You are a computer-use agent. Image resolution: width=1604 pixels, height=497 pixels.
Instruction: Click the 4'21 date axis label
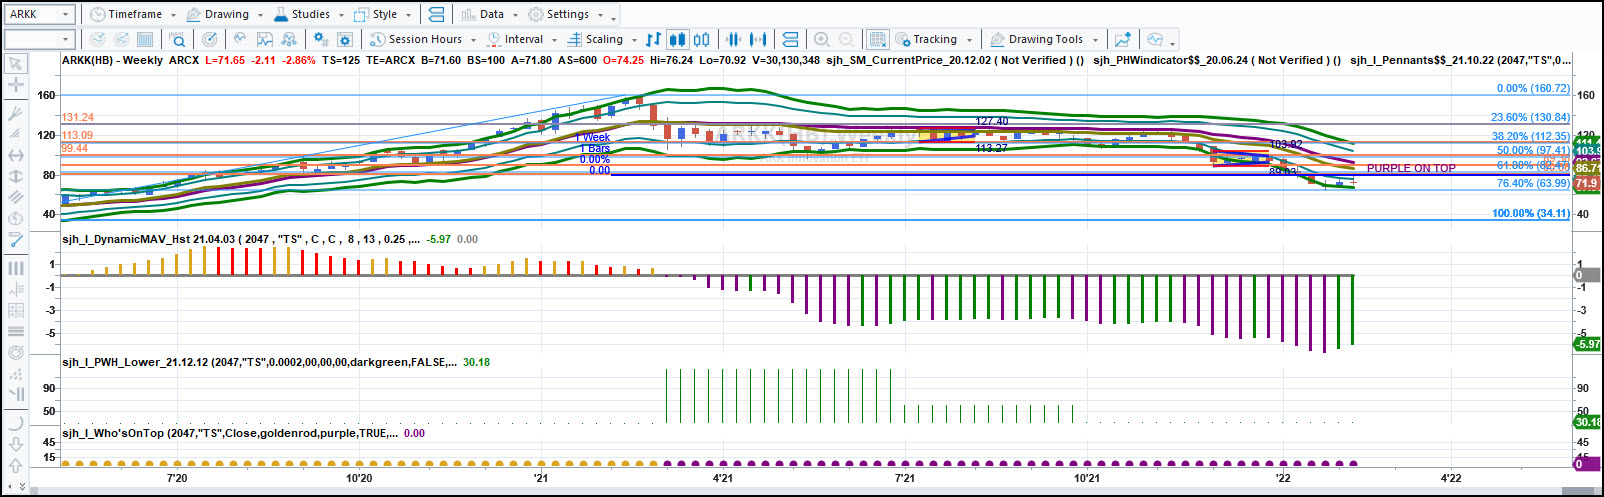[723, 478]
